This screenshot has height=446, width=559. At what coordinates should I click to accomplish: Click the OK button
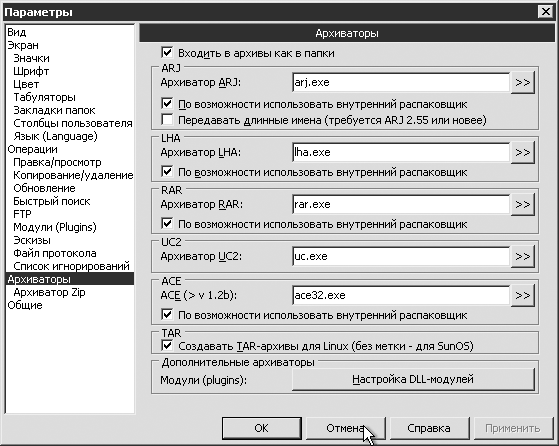pos(262,428)
